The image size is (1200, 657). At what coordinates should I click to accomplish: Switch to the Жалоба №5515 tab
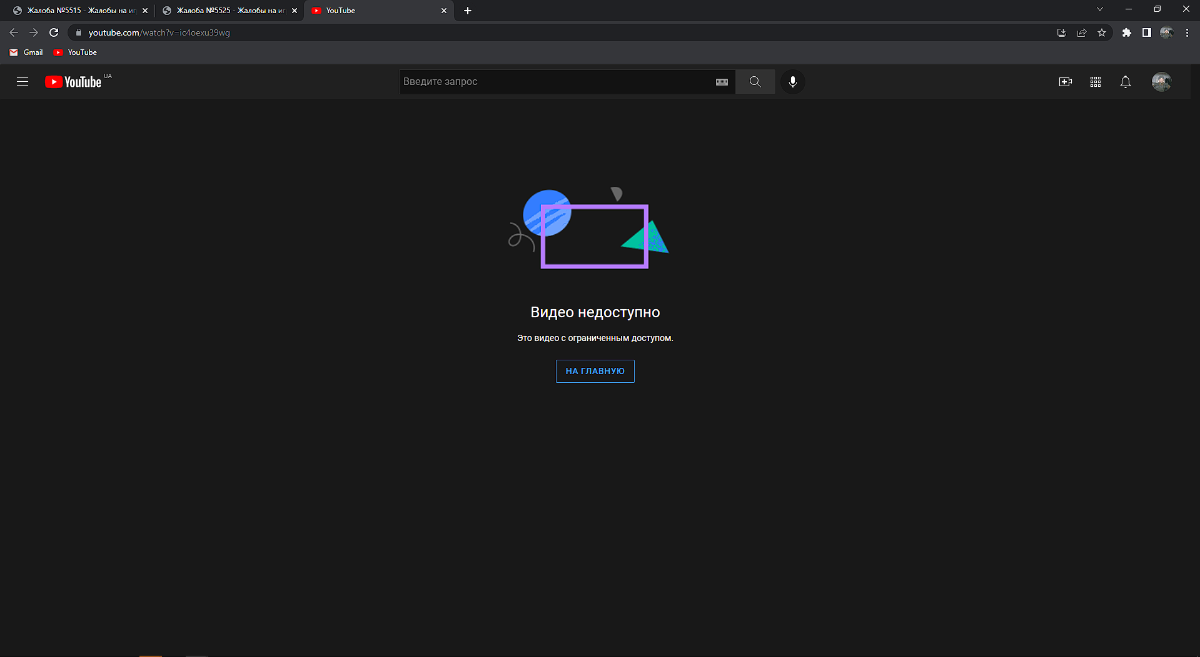75,10
